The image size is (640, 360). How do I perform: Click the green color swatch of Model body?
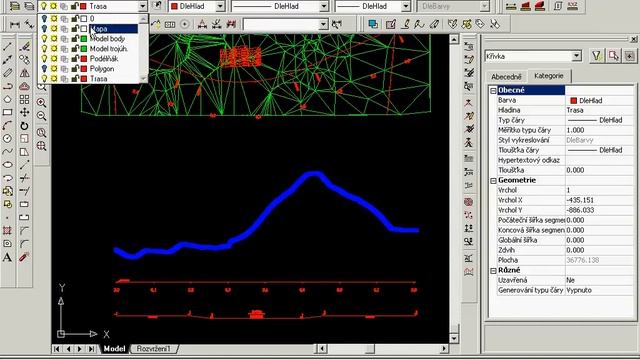(x=84, y=39)
